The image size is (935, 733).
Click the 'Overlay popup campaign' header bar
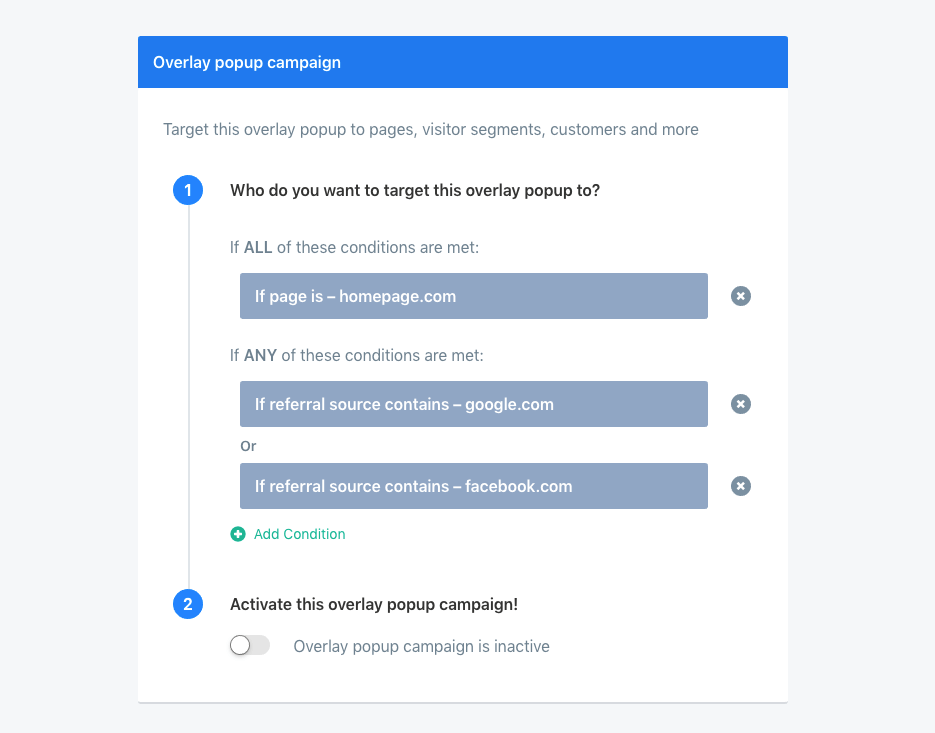point(462,62)
